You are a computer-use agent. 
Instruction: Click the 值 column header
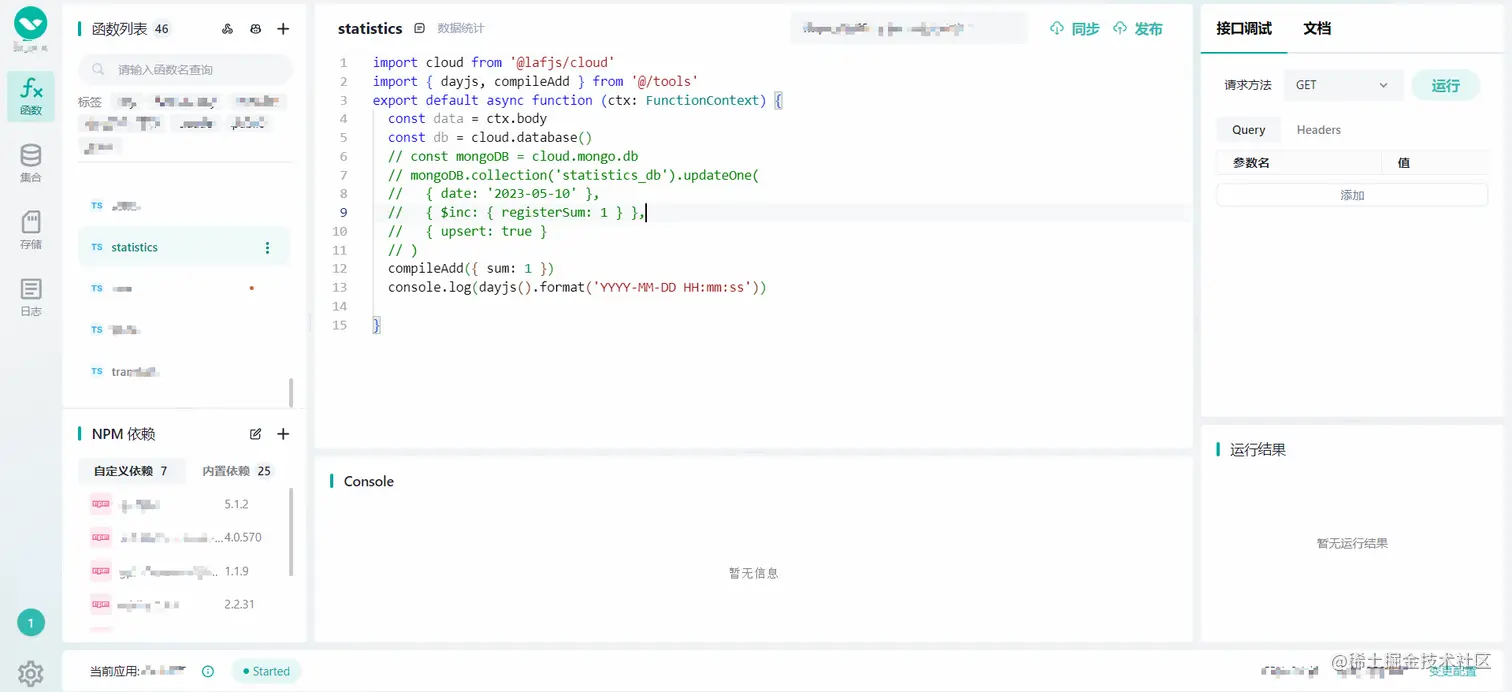pos(1404,163)
